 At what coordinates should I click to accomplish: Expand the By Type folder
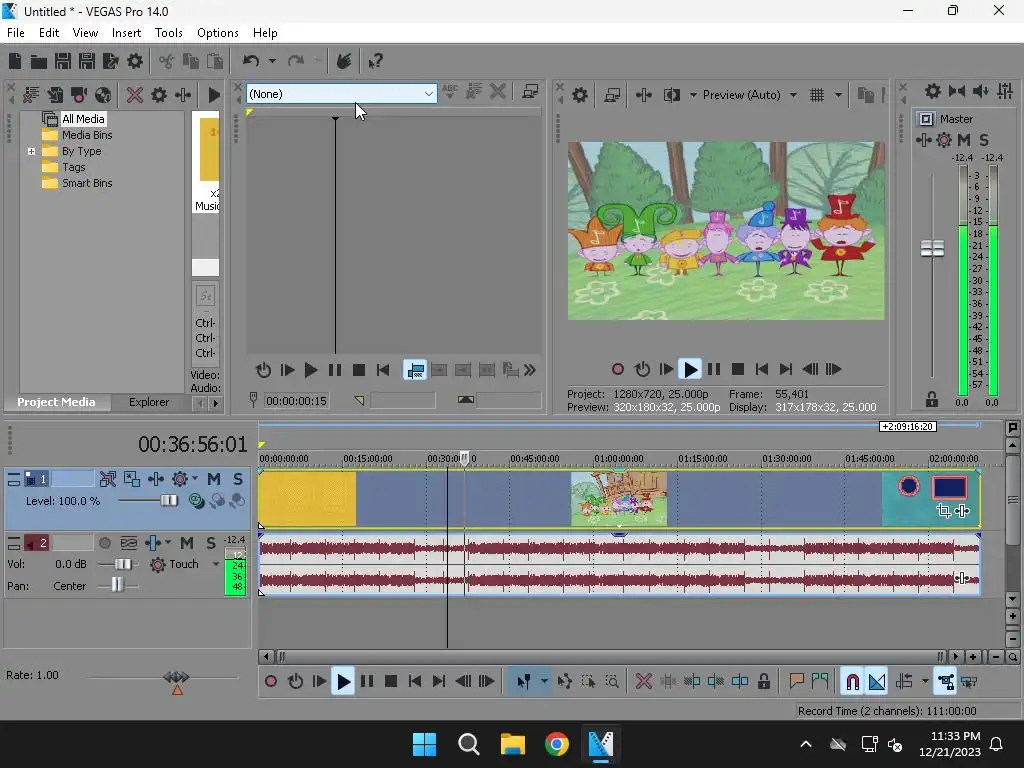31,152
